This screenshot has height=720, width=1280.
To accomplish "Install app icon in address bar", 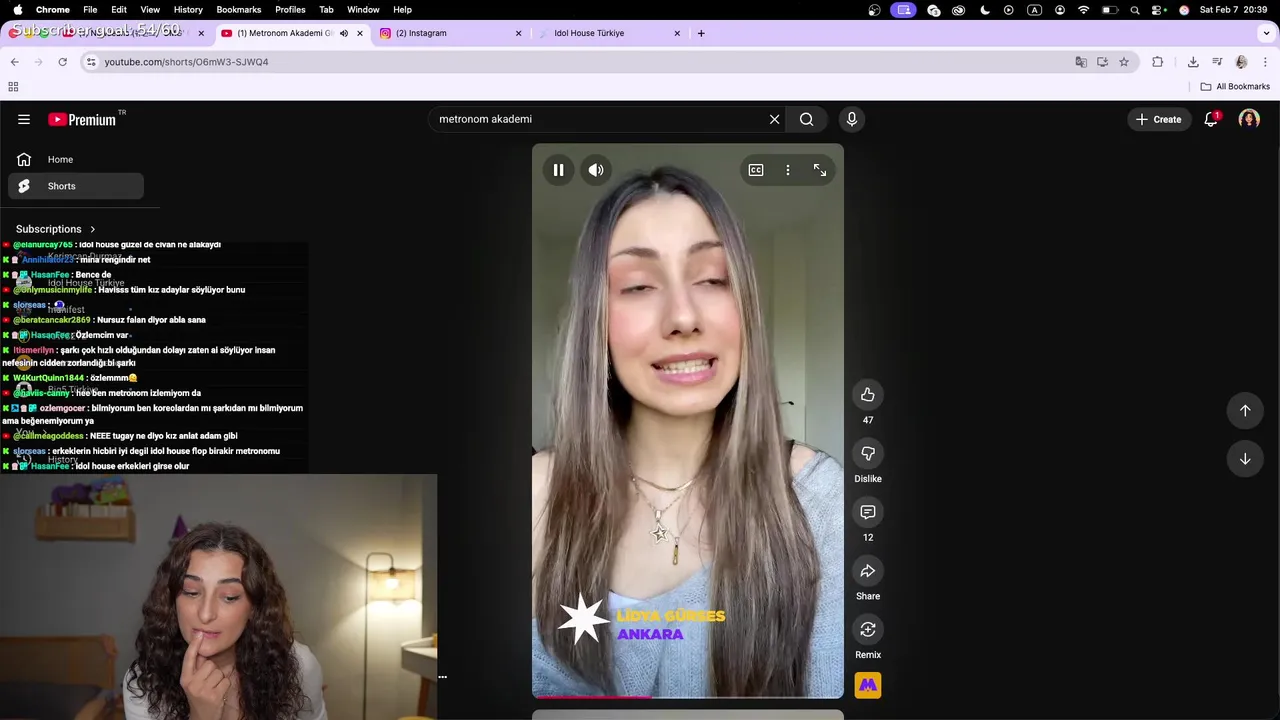I will point(1102,62).
